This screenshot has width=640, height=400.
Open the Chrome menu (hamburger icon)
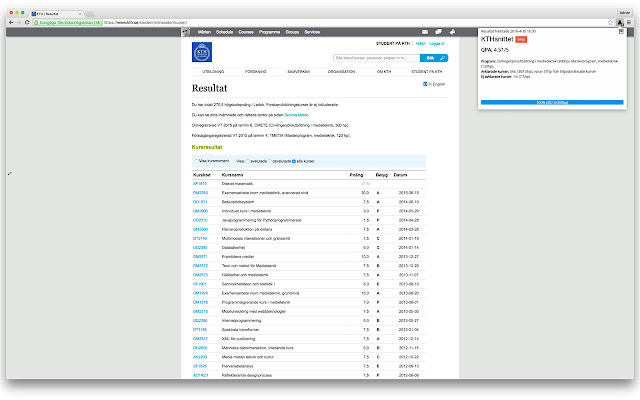click(x=629, y=22)
